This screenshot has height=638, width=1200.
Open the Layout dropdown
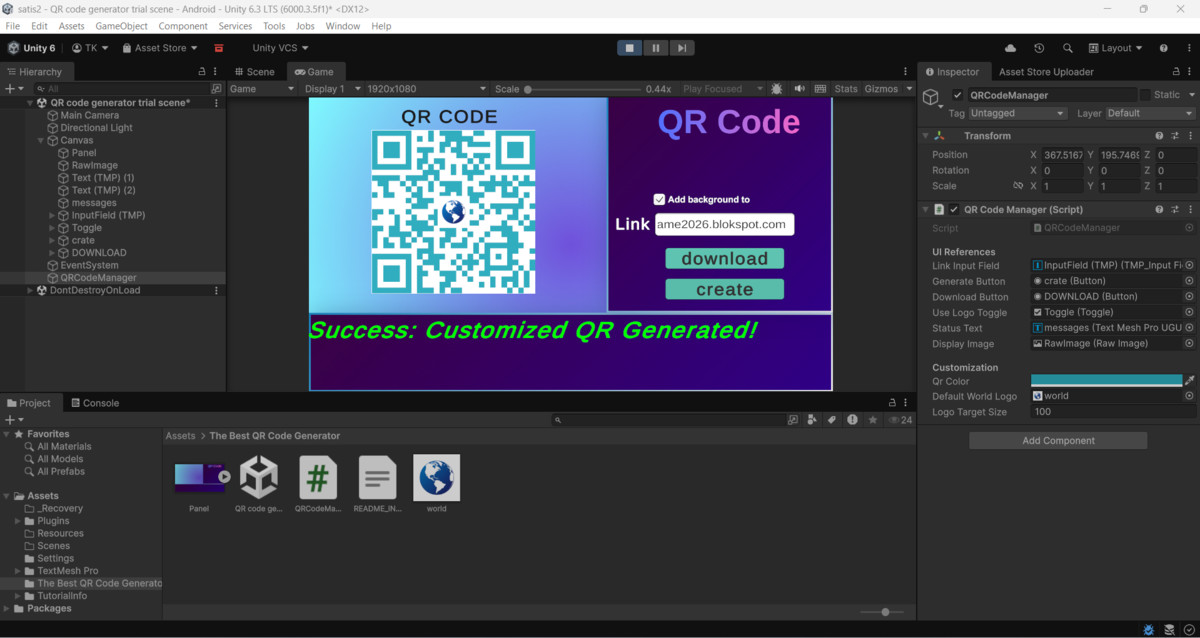point(1117,48)
